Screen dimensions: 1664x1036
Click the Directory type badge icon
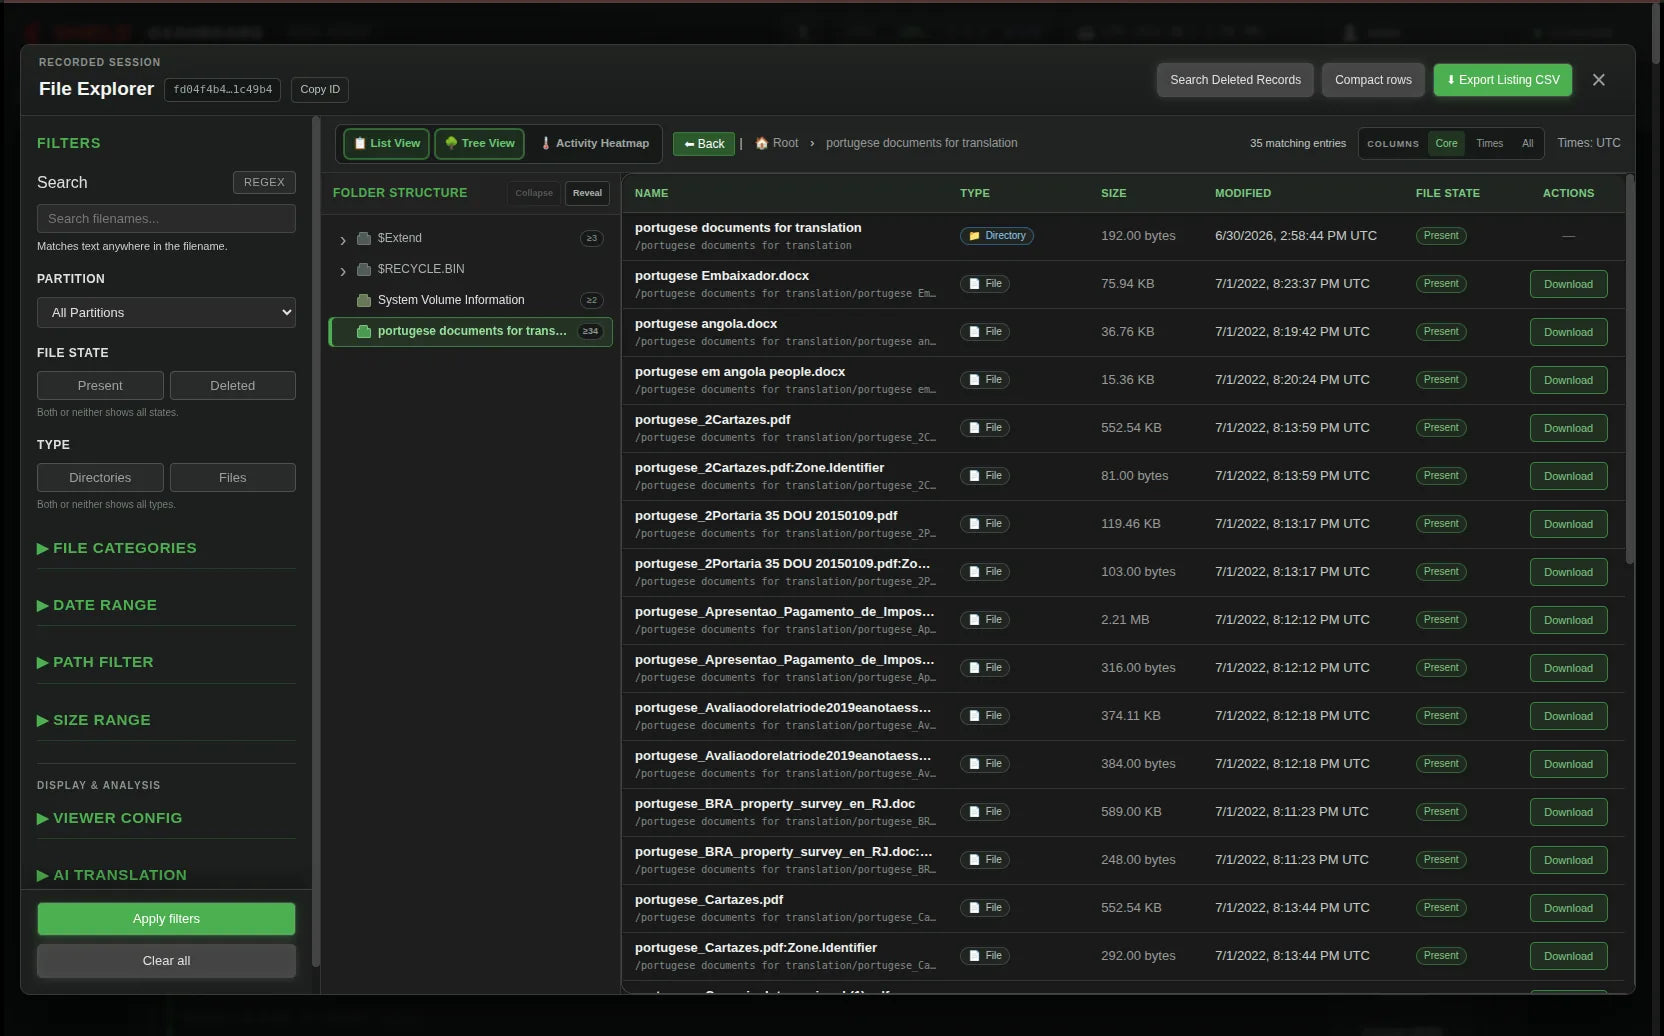(974, 236)
